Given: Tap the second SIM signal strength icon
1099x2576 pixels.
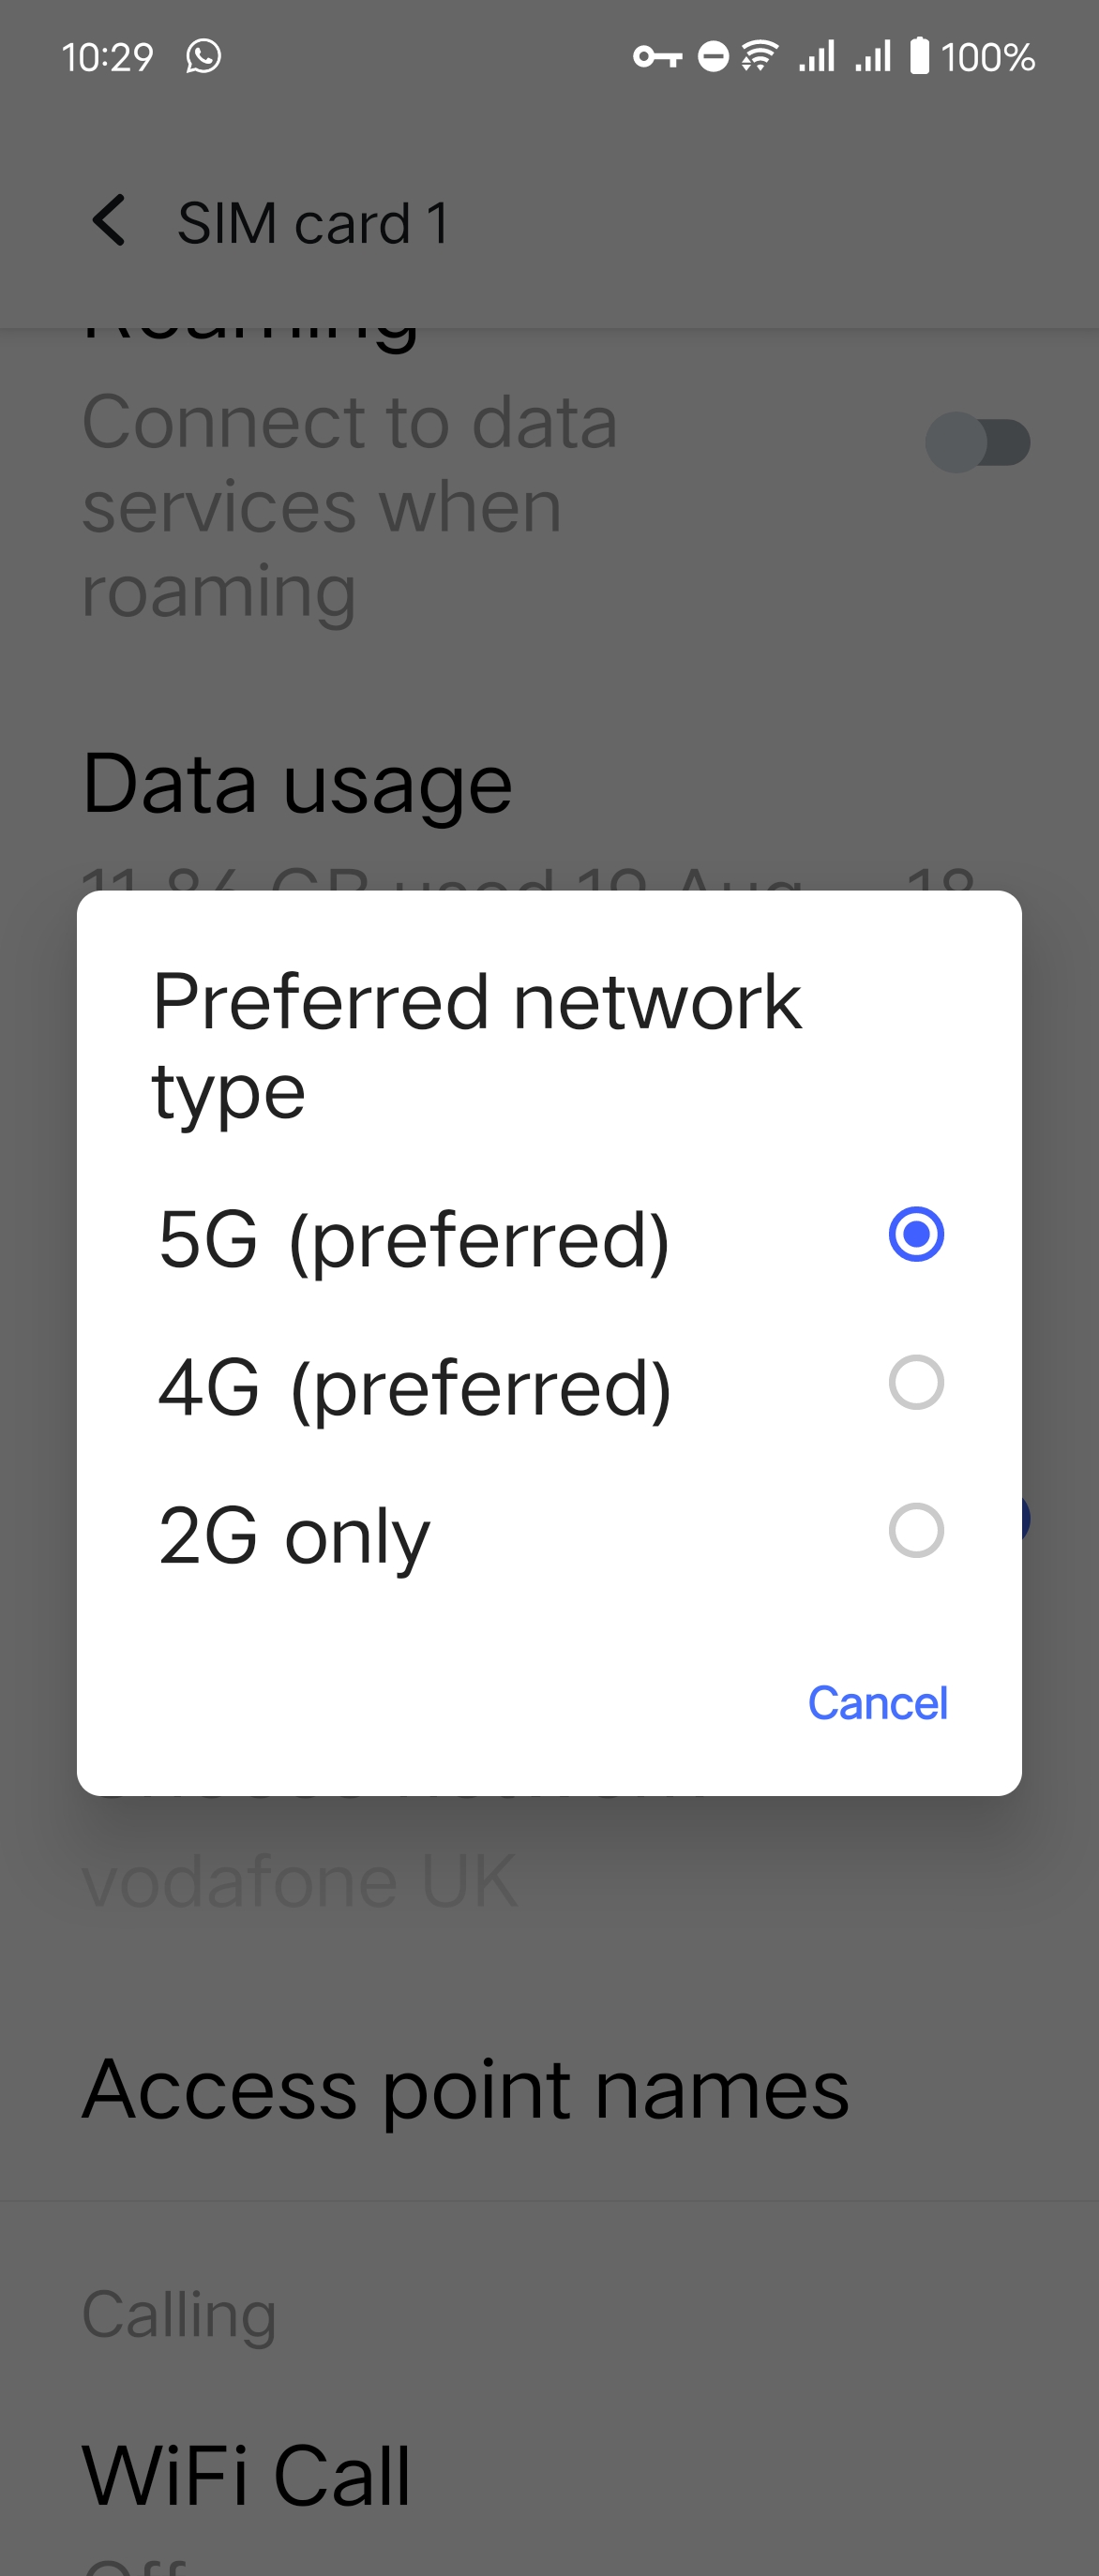Looking at the screenshot, I should pyautogui.click(x=873, y=56).
